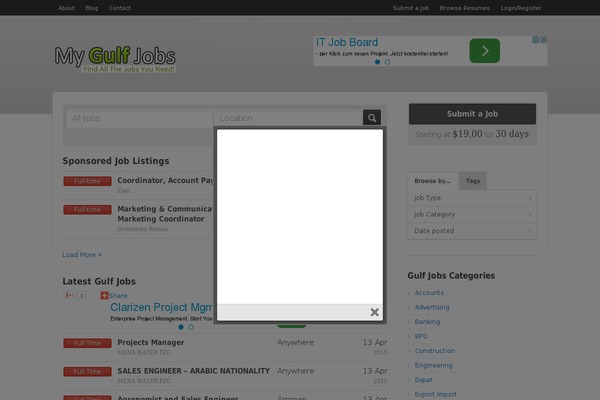Image resolution: width=600 pixels, height=400 pixels.
Task: Click the Clarizen Project Mgm ad title
Action: tap(161, 307)
